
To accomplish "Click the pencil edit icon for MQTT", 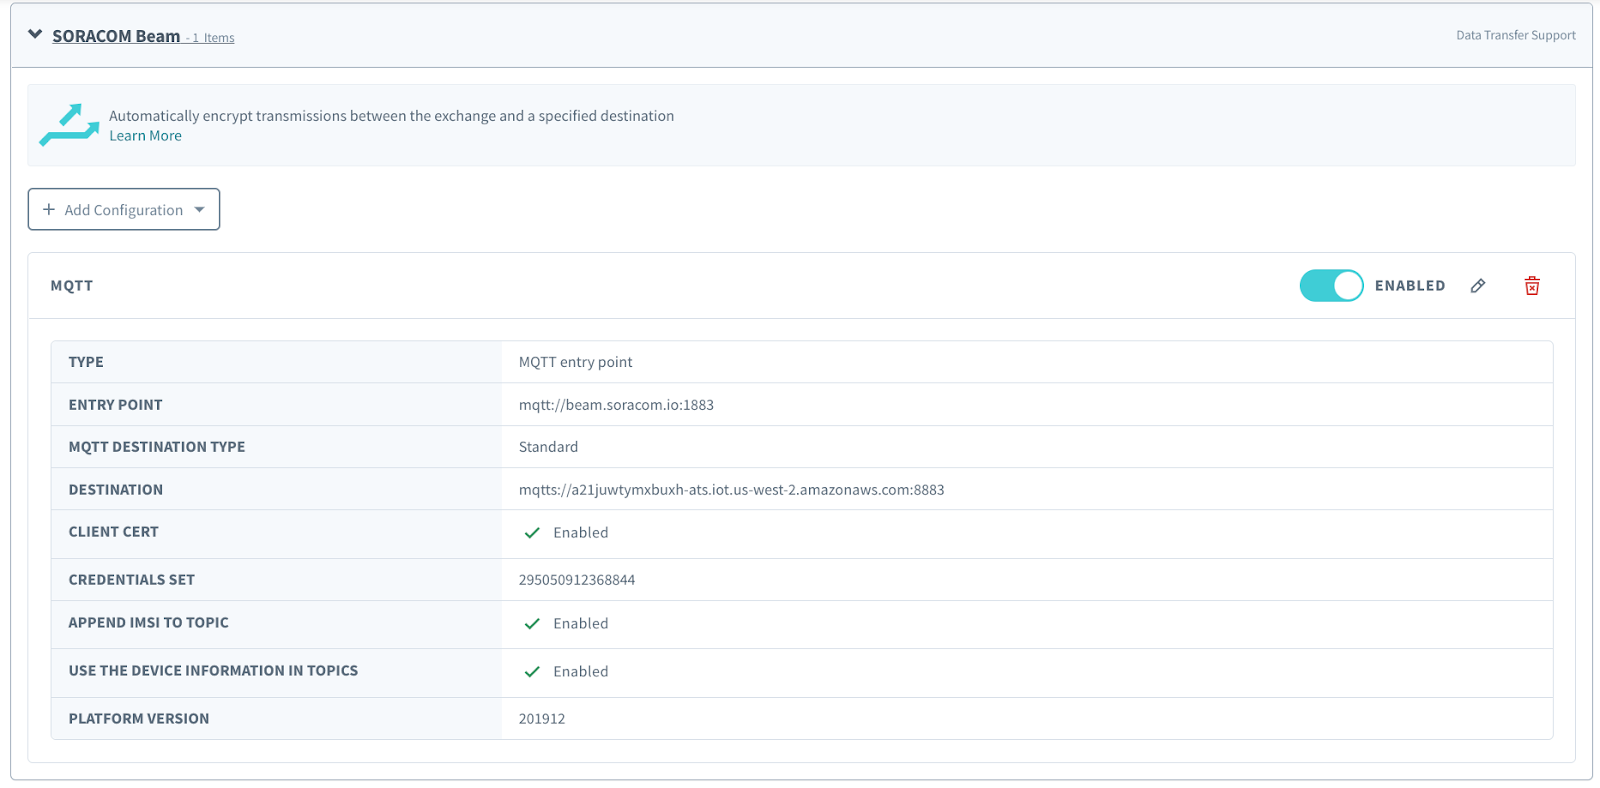I will 1478,286.
